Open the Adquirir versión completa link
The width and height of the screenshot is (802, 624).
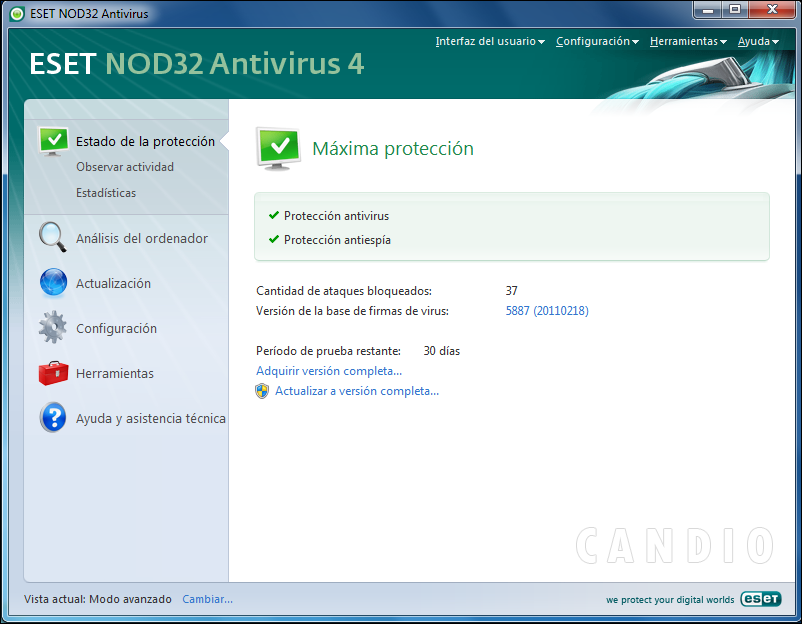click(329, 371)
